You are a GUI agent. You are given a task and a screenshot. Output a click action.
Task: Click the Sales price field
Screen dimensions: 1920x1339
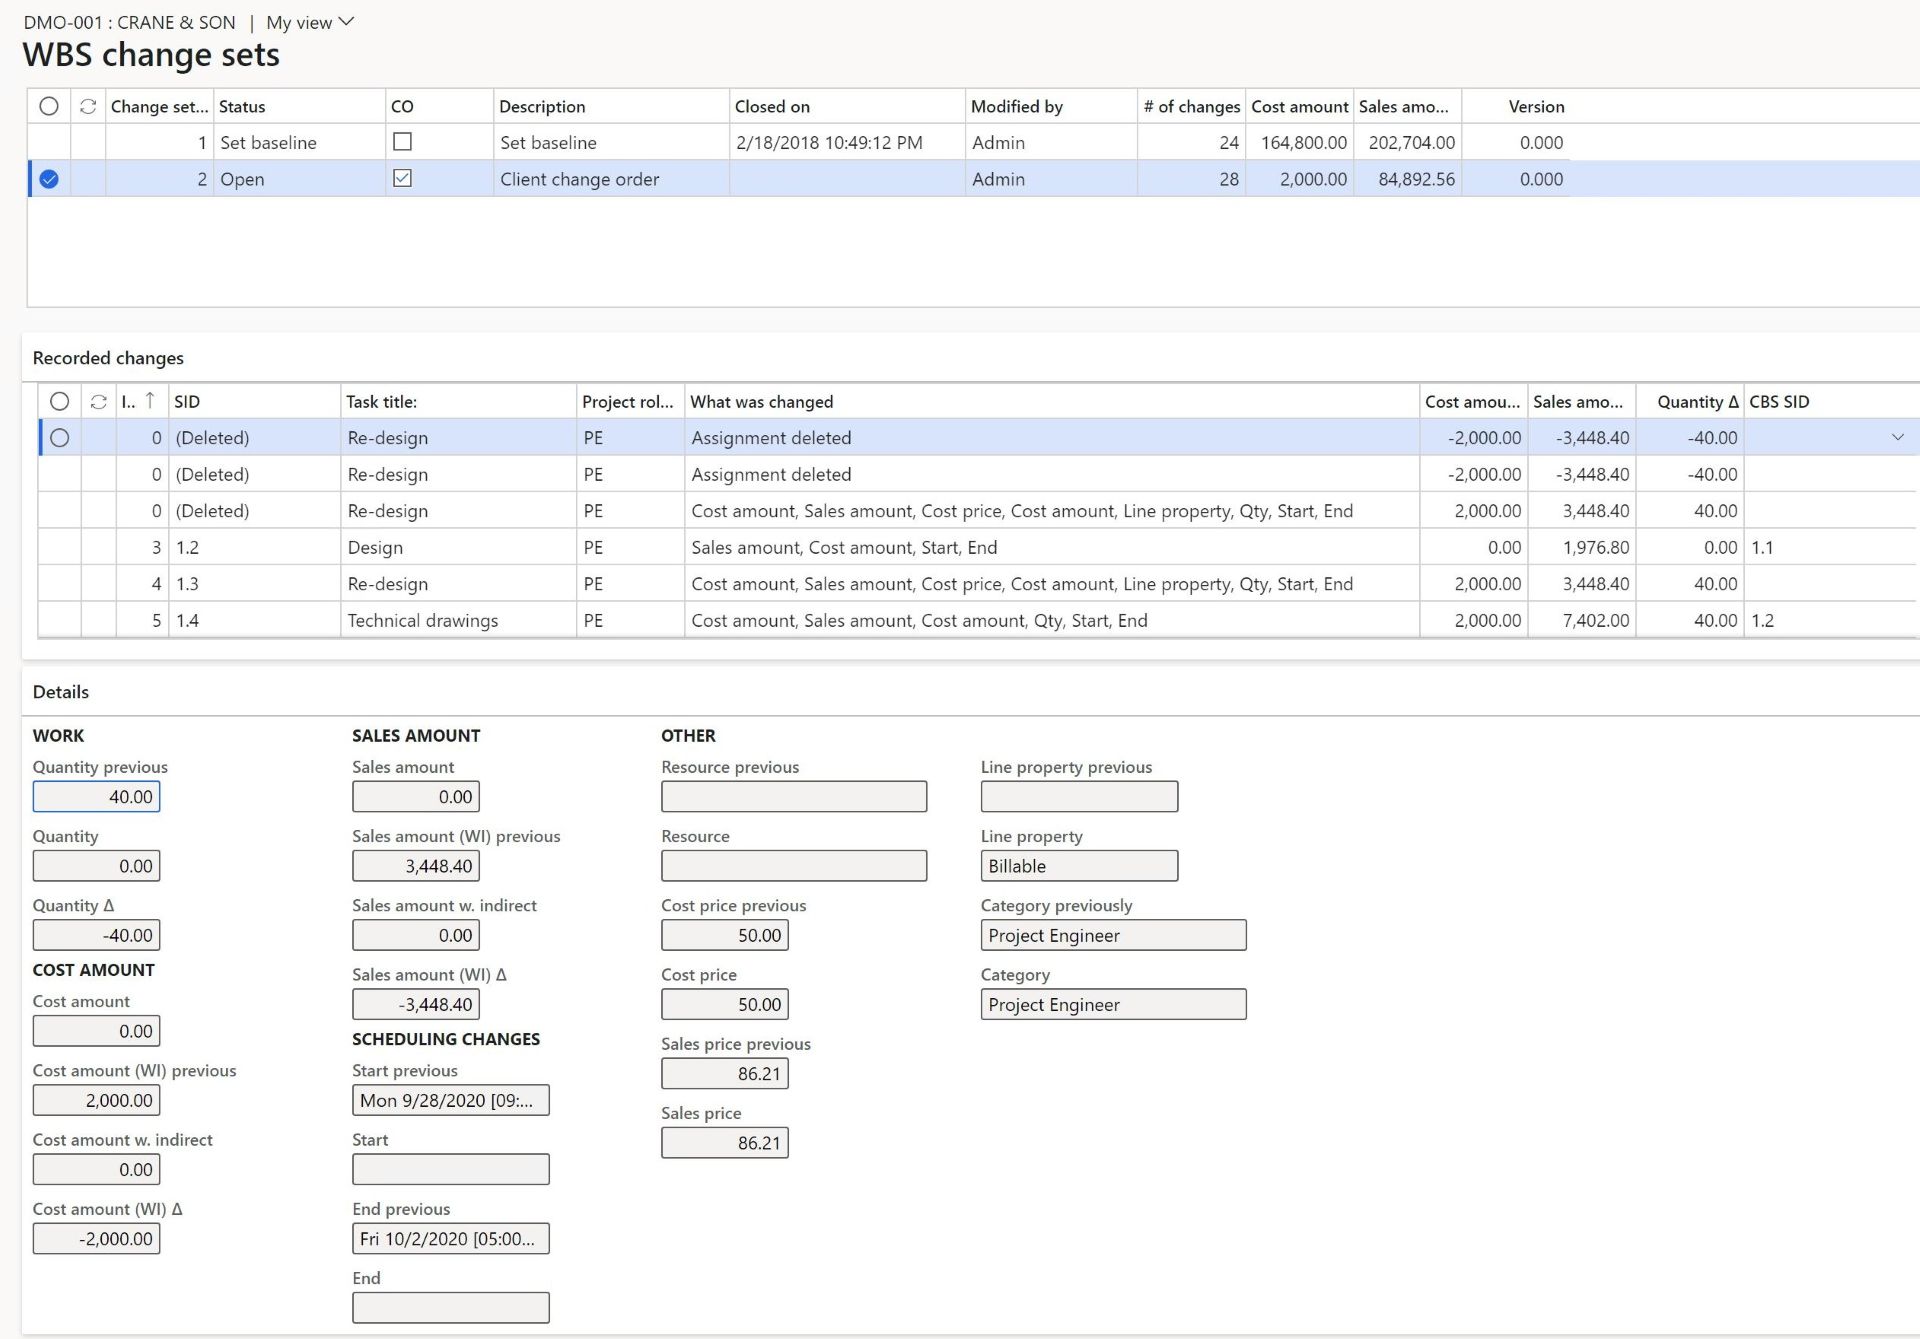coord(725,1142)
